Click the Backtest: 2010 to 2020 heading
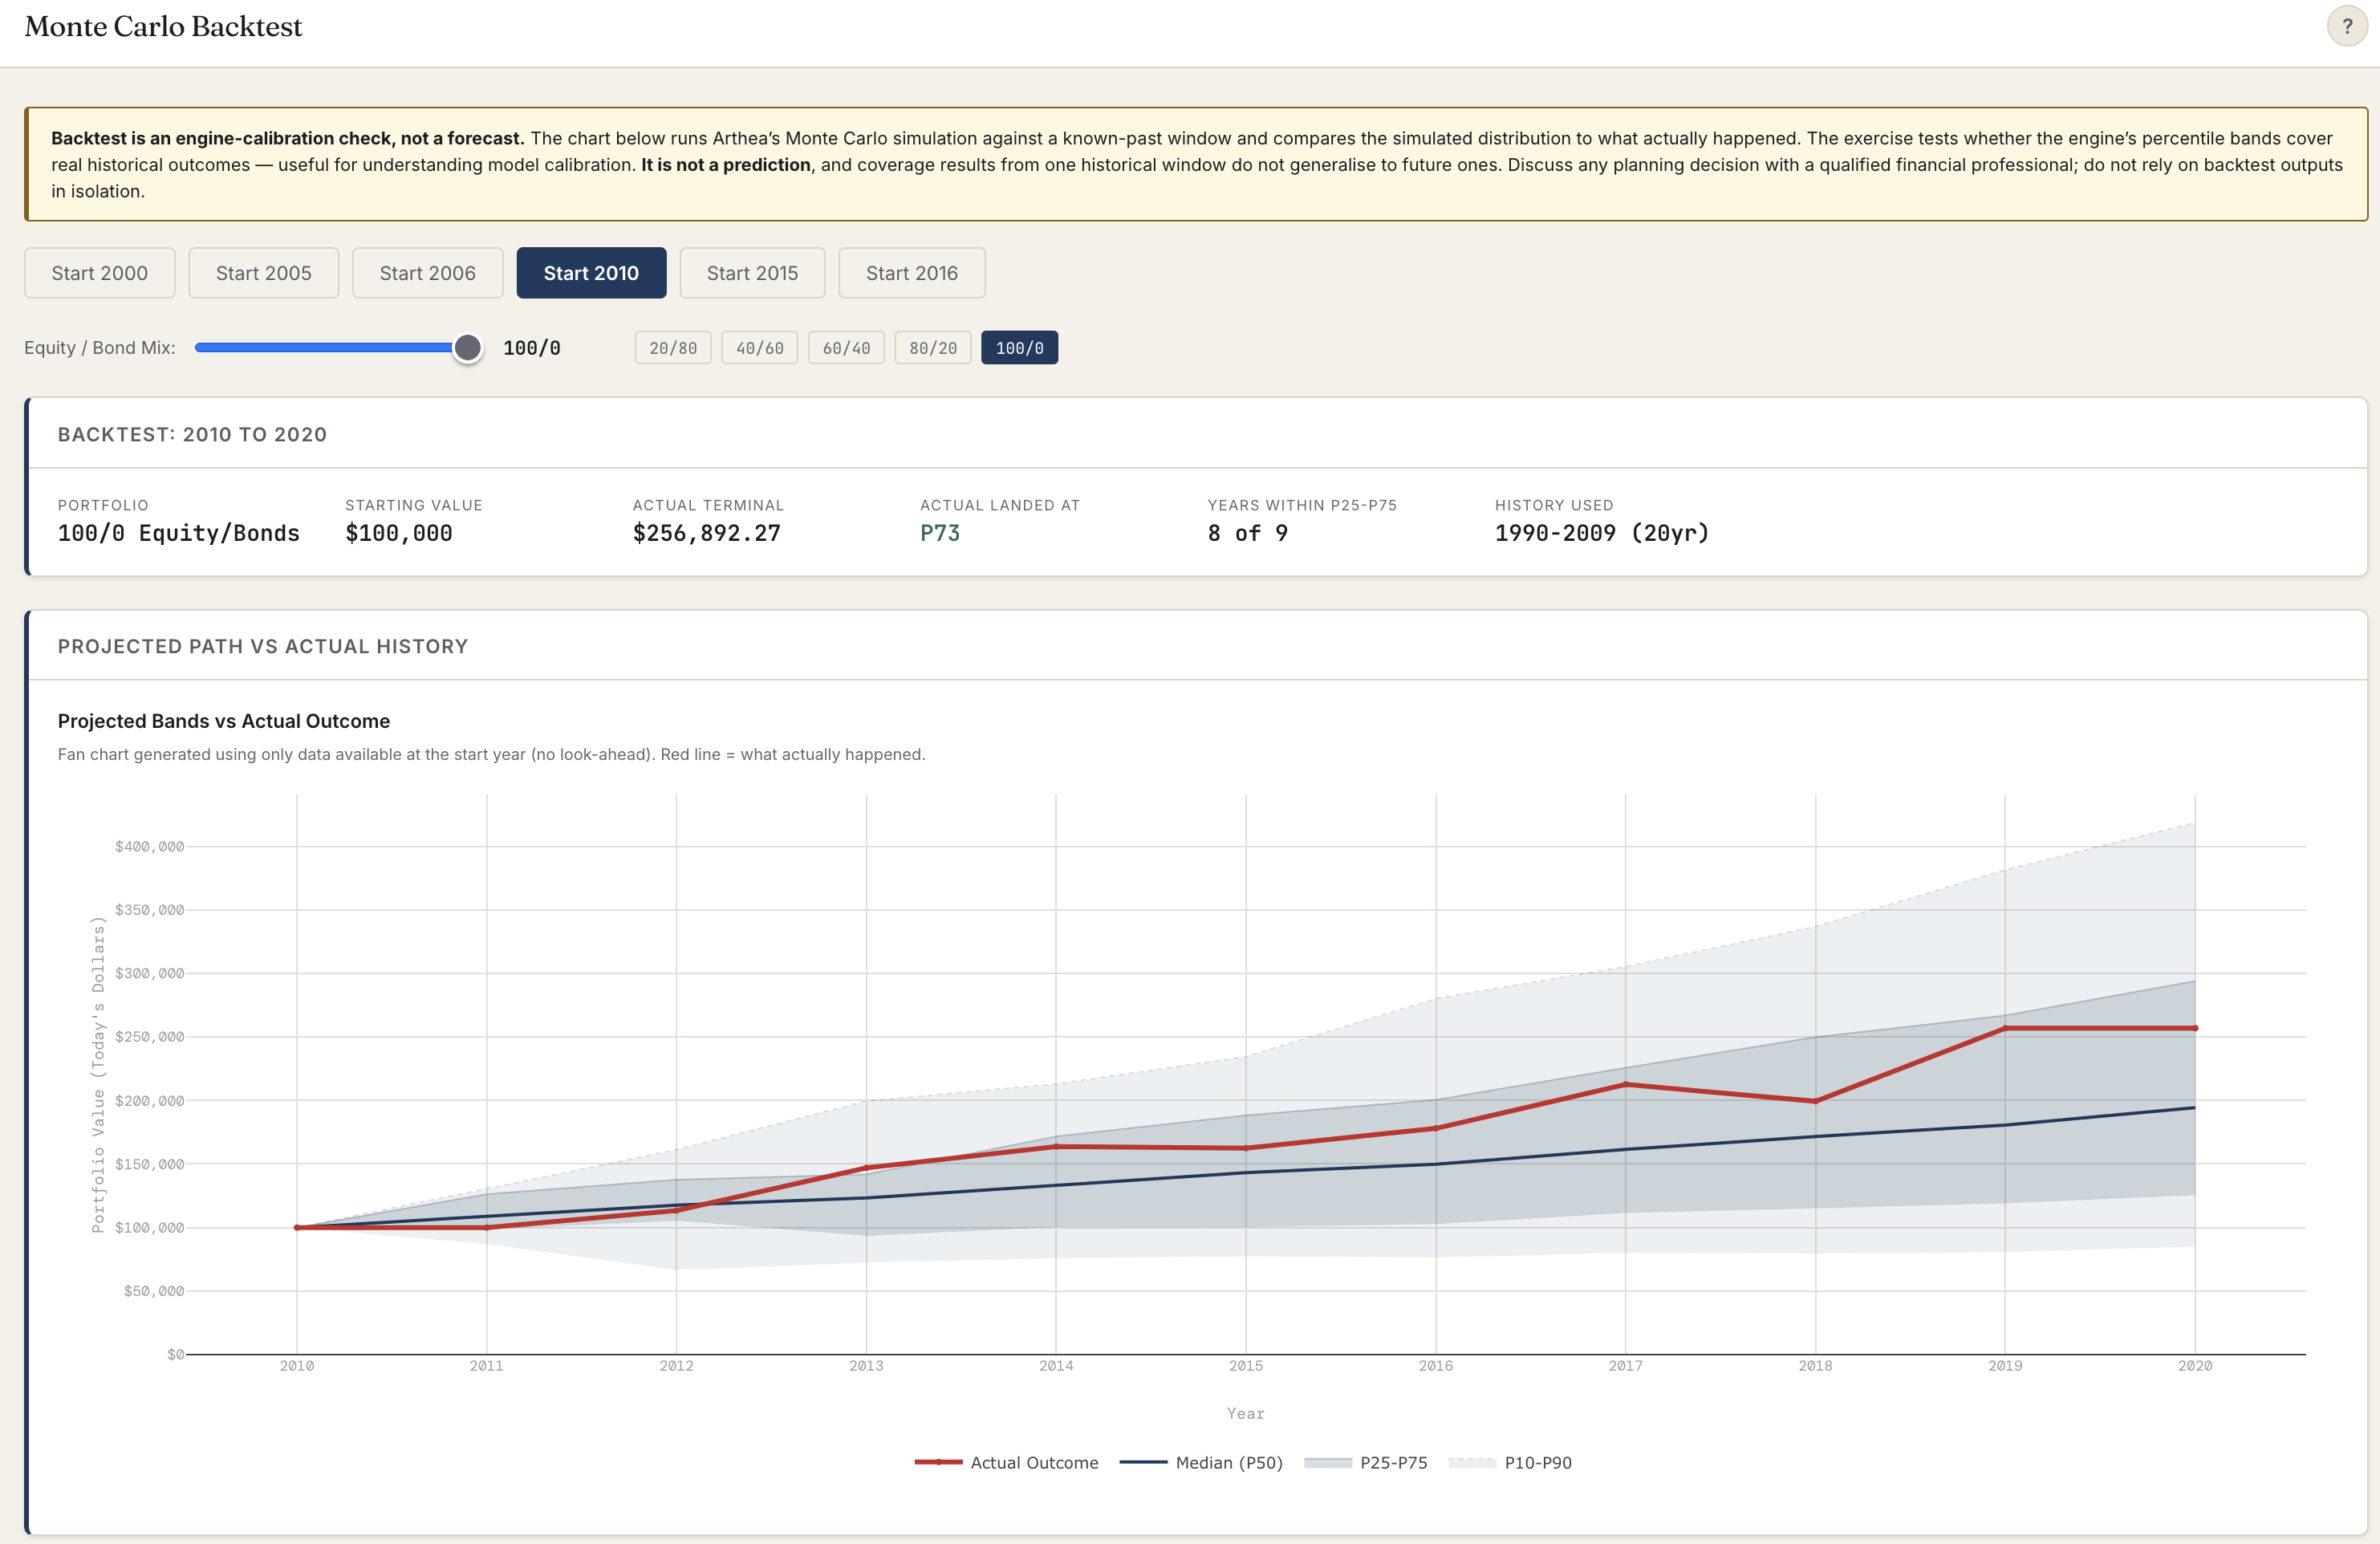 point(192,434)
